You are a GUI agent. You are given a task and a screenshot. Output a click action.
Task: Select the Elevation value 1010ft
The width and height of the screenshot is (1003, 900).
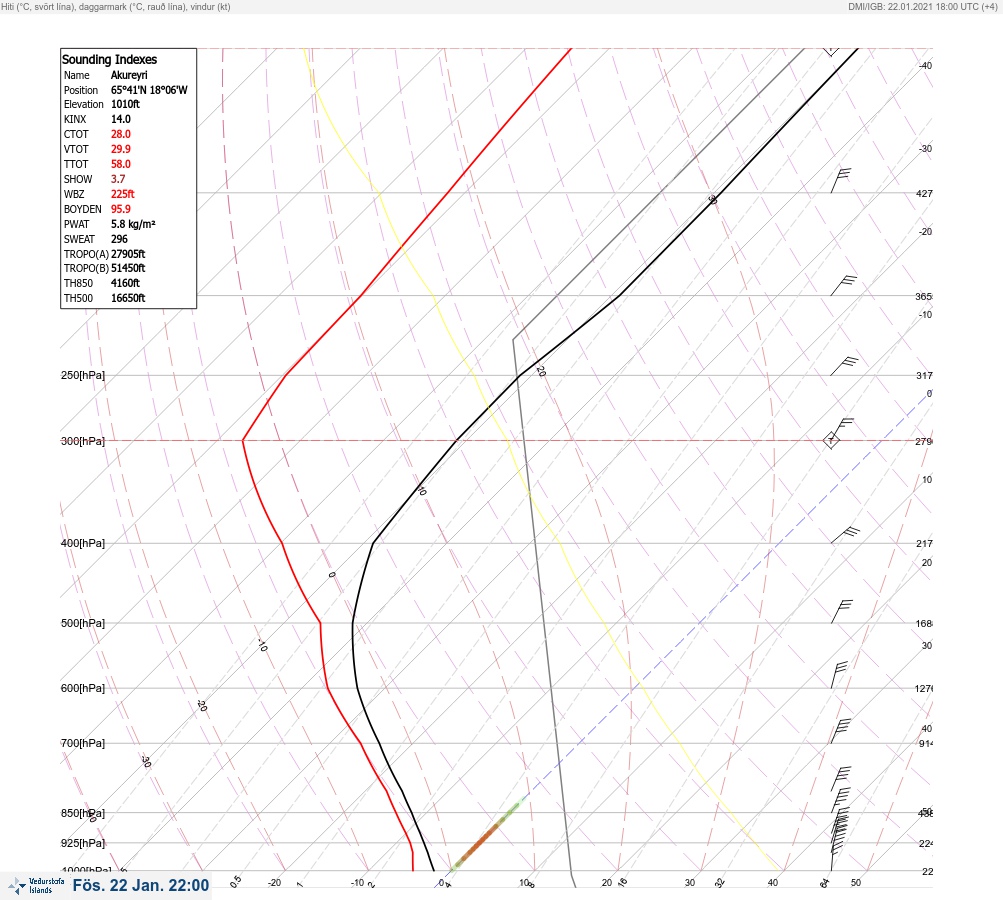point(125,104)
